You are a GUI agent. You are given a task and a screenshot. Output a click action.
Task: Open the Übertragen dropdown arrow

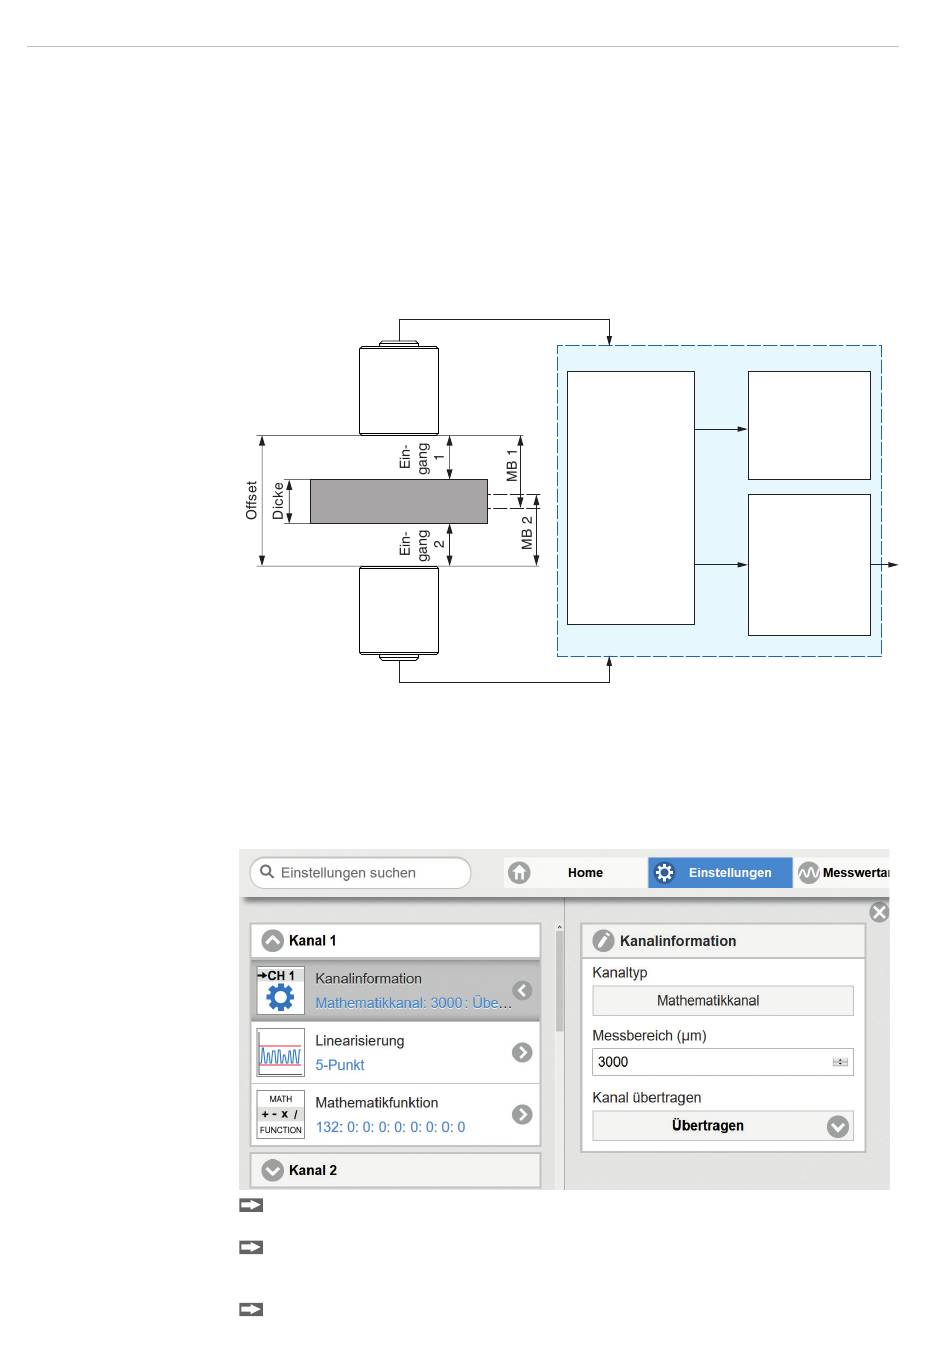[x=838, y=1127]
